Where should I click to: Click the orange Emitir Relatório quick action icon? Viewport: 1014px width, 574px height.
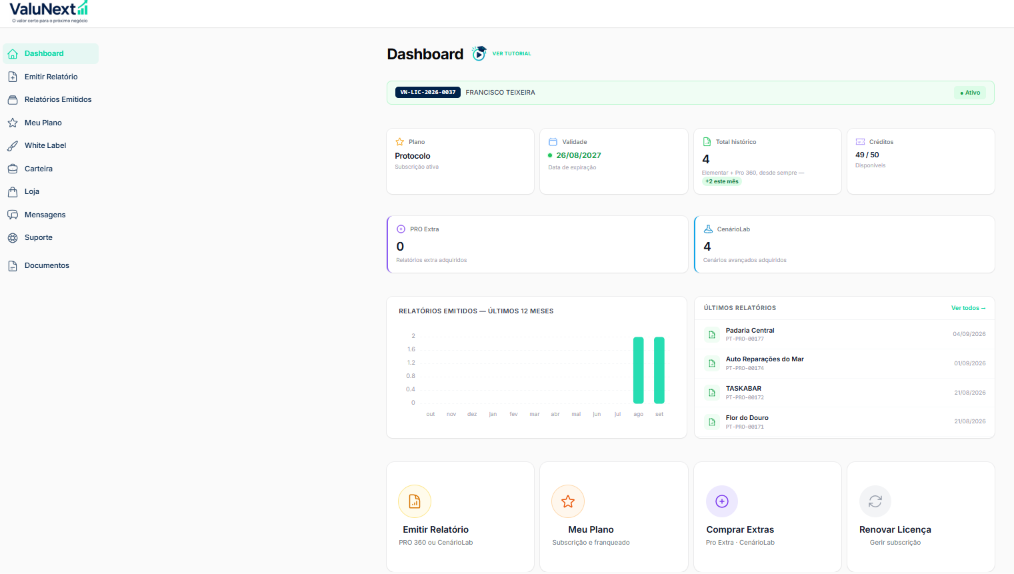pyautogui.click(x=415, y=501)
